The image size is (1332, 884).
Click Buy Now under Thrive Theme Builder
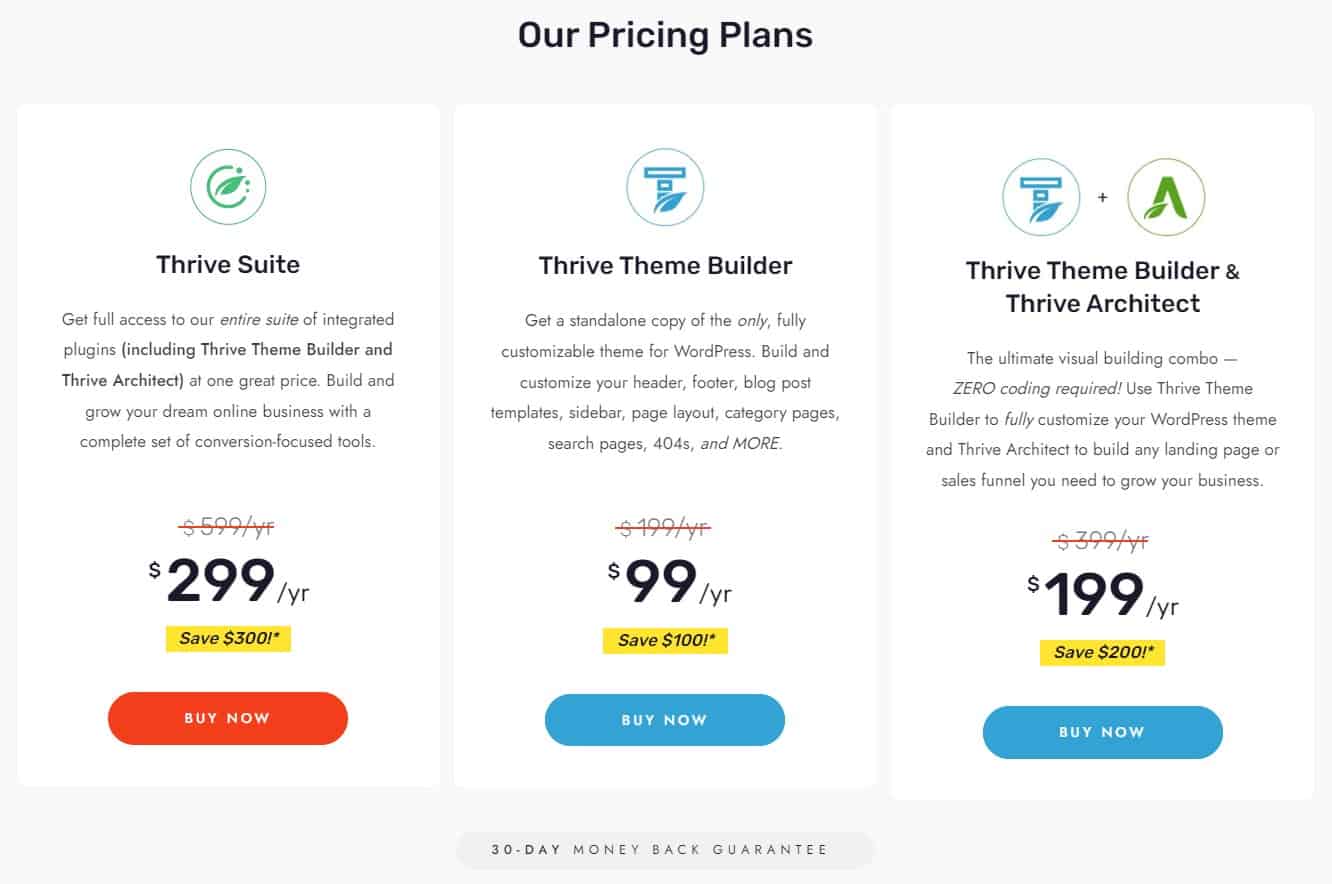[665, 720]
